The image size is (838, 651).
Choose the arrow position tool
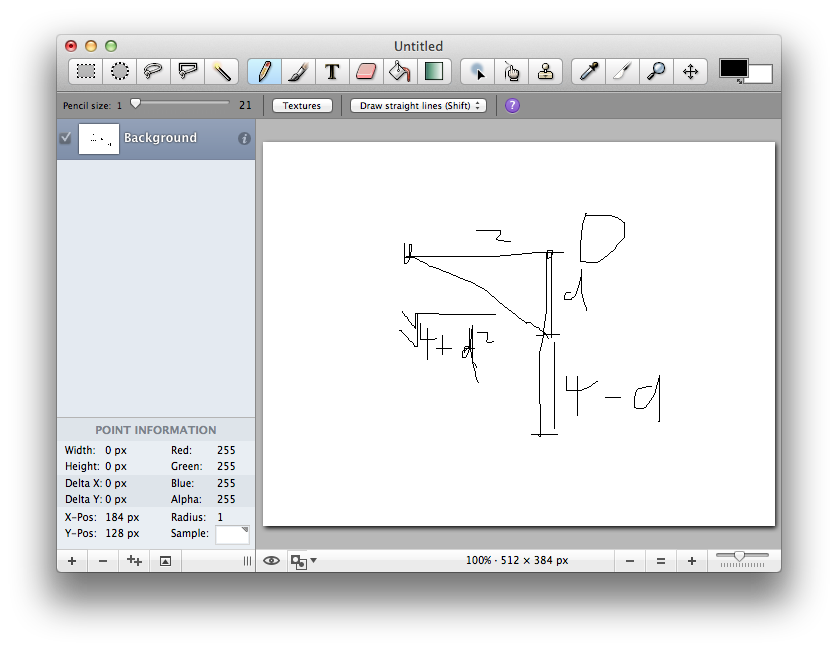[x=478, y=71]
